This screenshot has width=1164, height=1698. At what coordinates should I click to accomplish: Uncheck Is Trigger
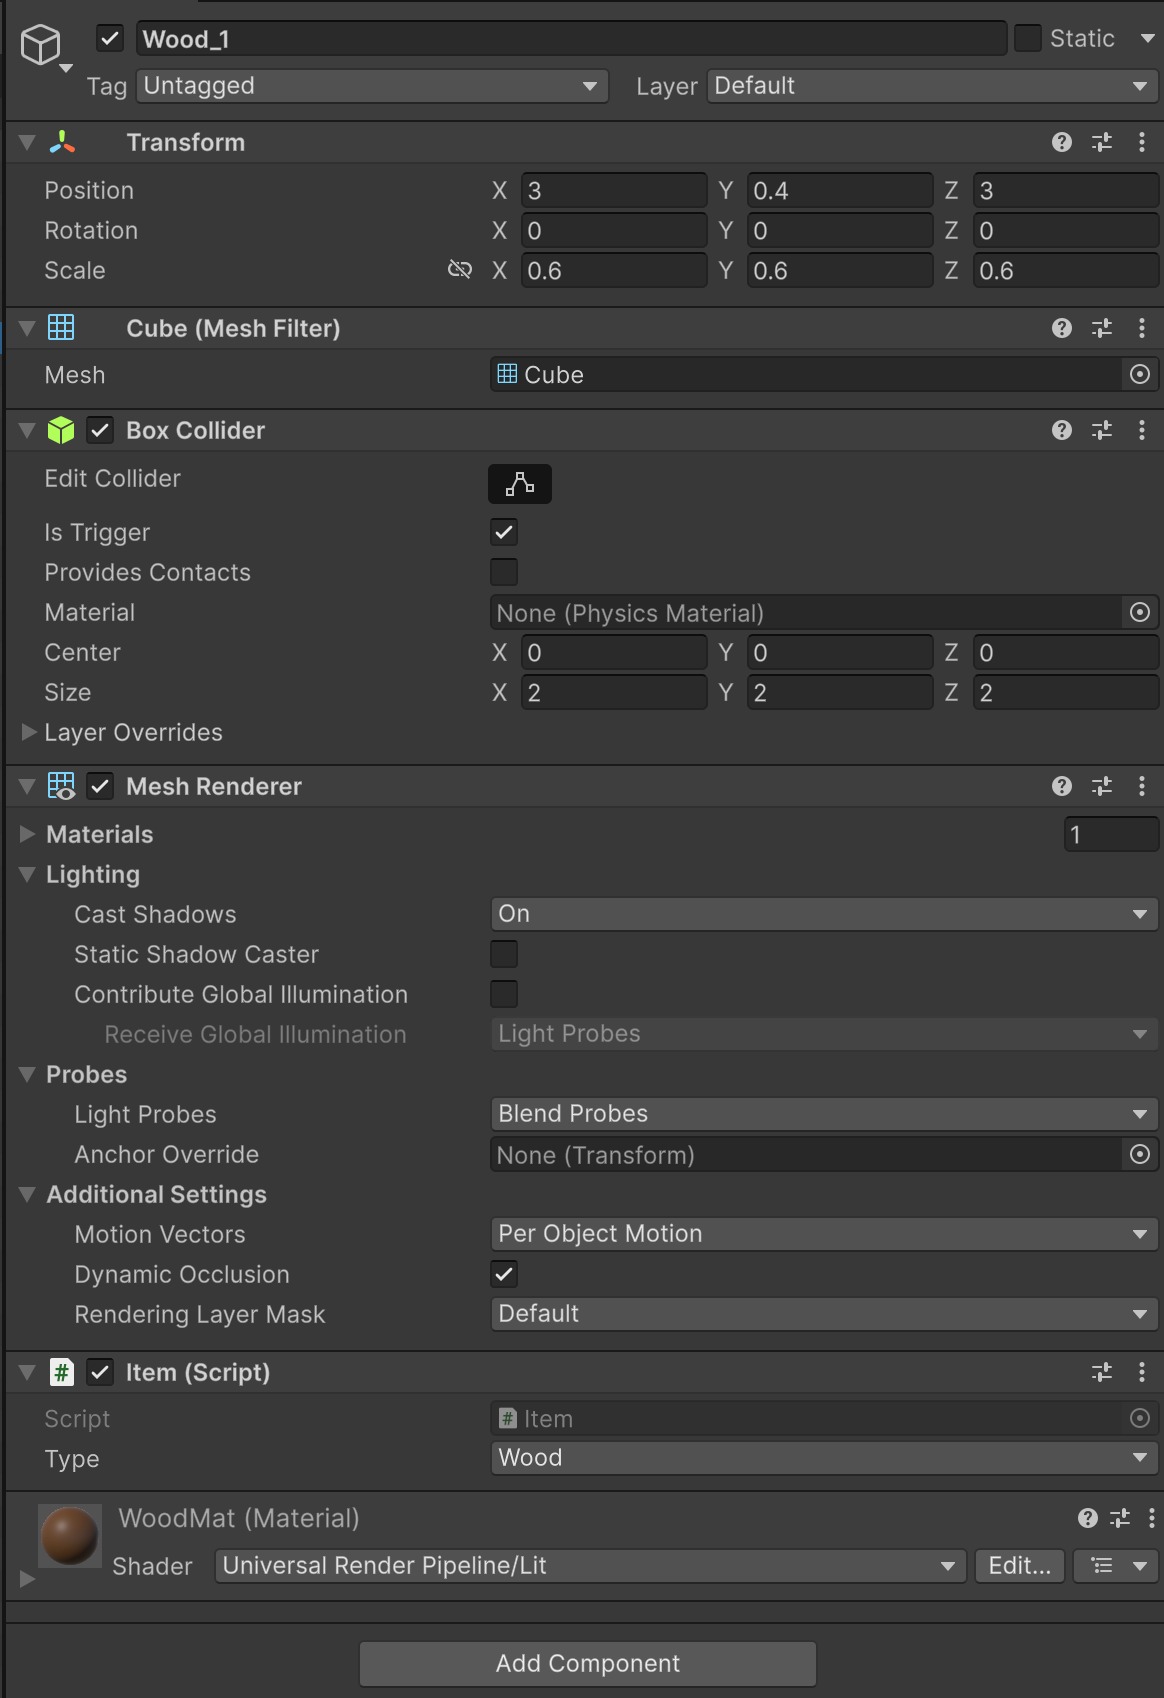click(x=504, y=532)
